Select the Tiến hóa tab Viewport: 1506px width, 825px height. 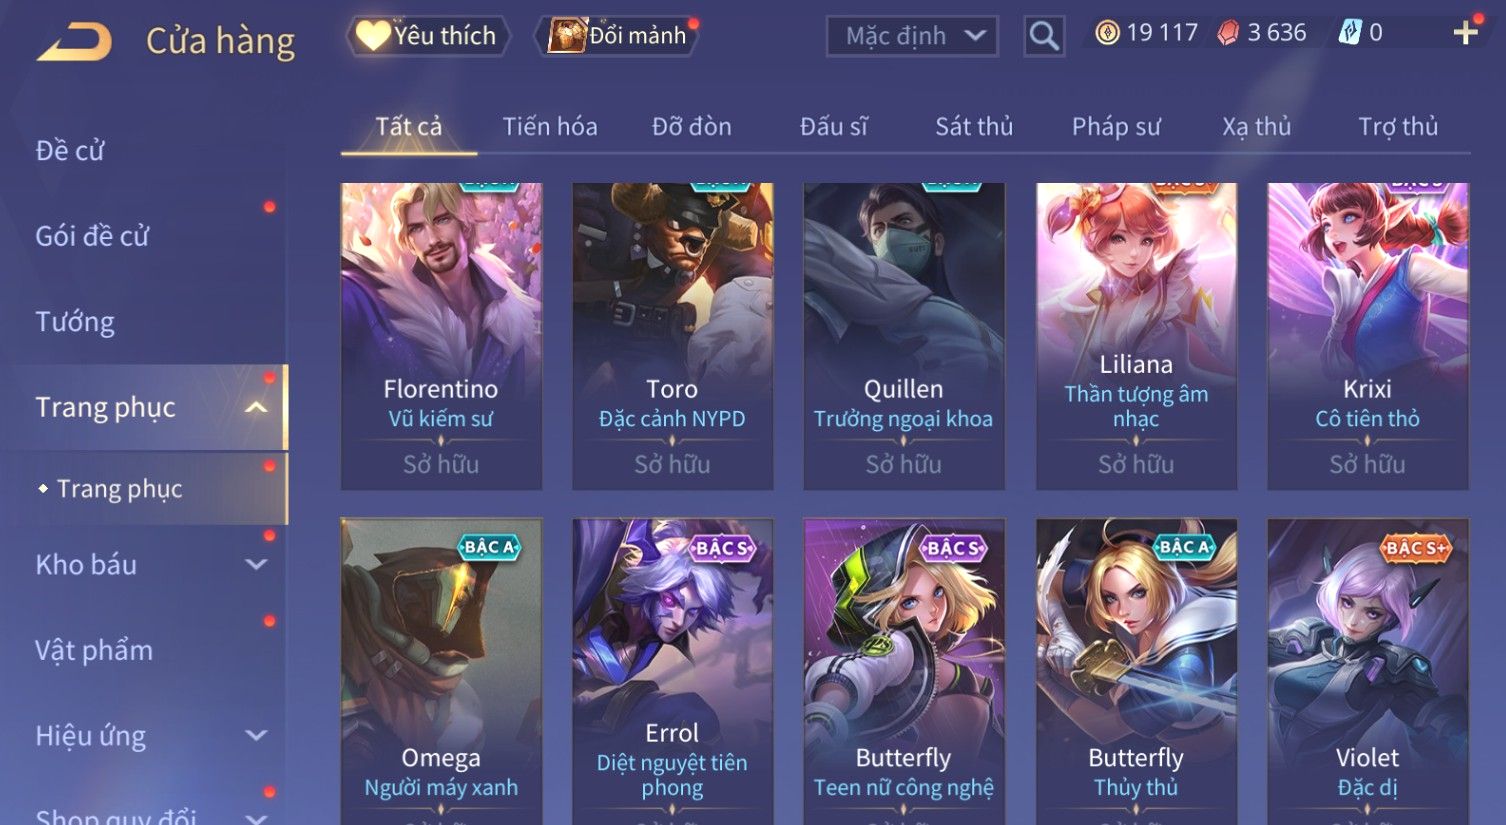click(x=550, y=127)
